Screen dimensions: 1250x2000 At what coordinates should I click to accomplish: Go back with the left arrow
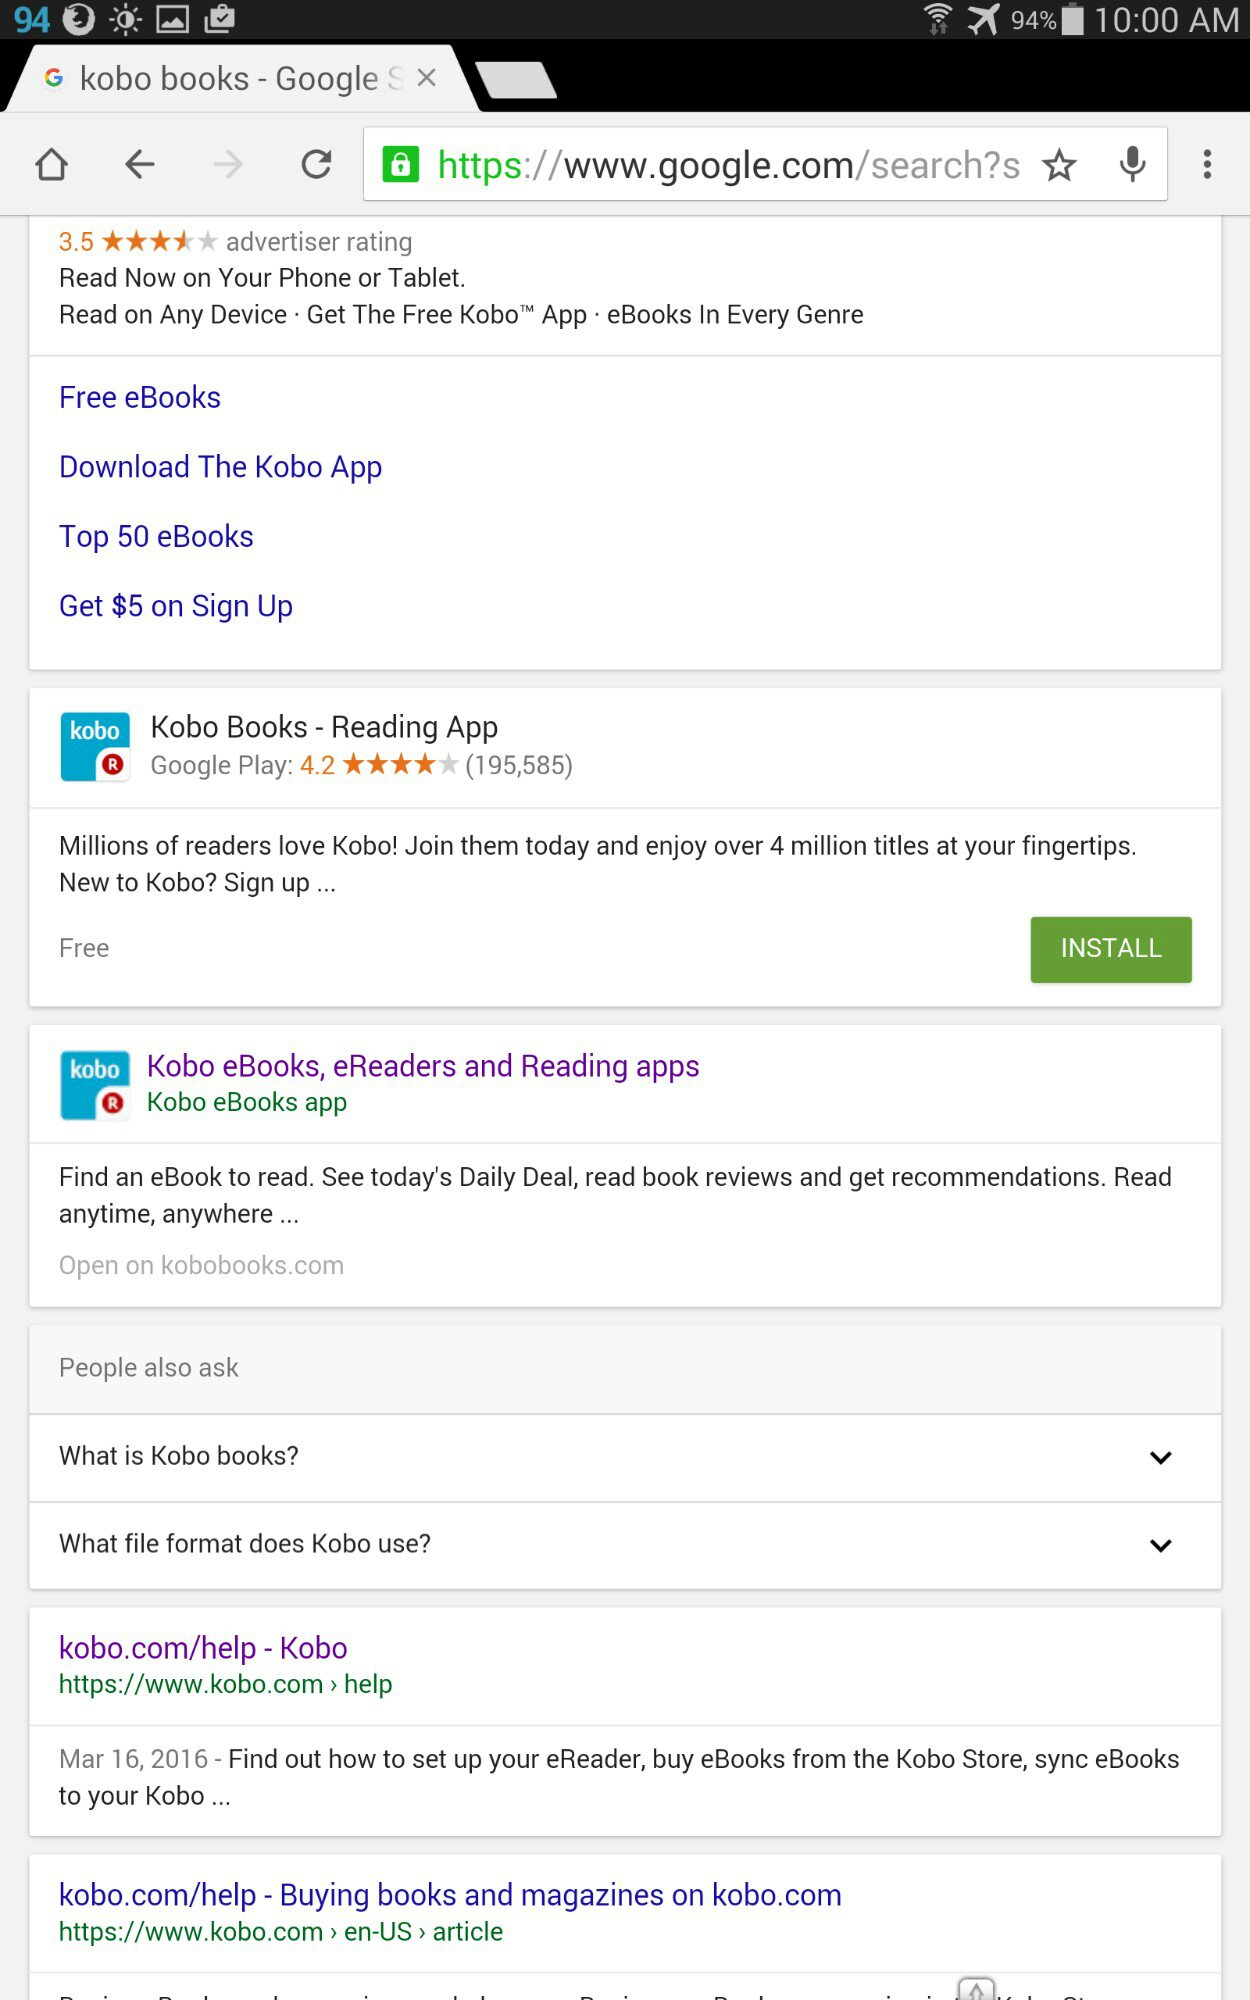[x=140, y=165]
